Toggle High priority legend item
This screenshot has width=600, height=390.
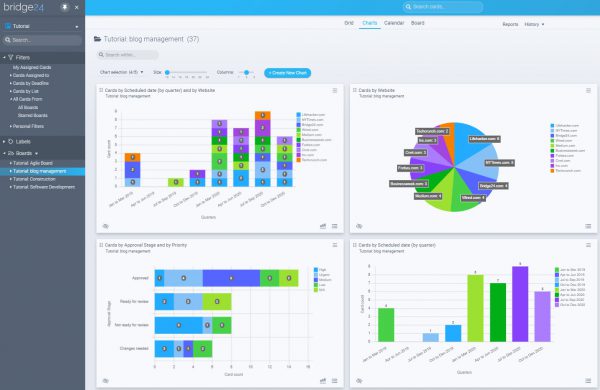[320, 270]
